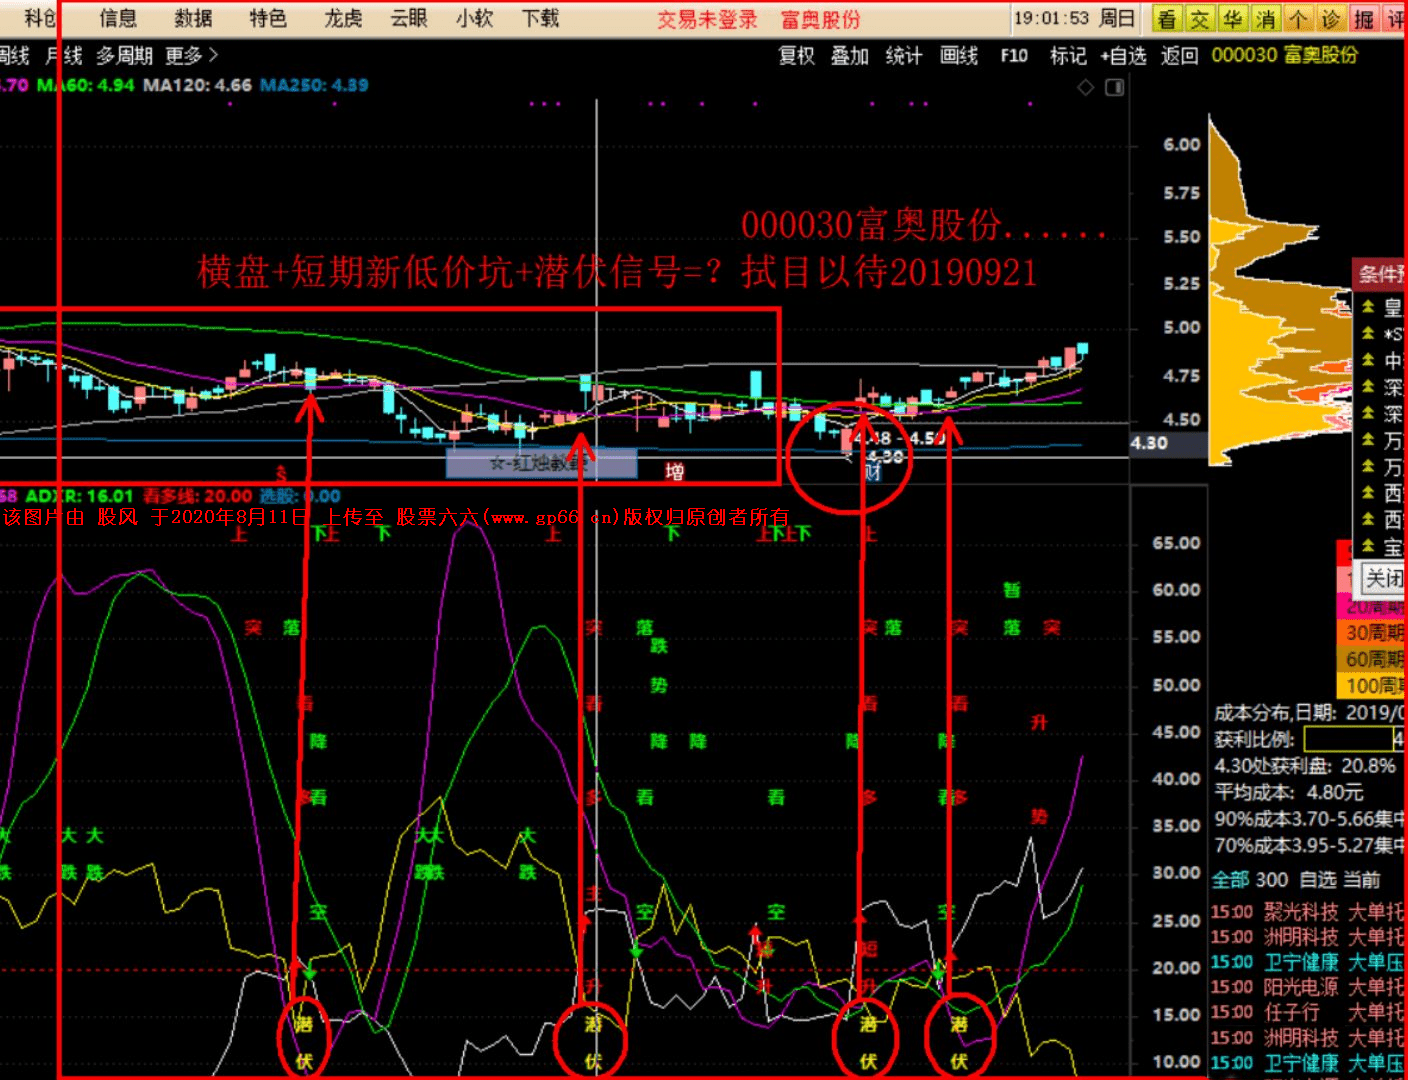
Task: Select the 20周期 cost color swatch
Action: pos(1372,606)
